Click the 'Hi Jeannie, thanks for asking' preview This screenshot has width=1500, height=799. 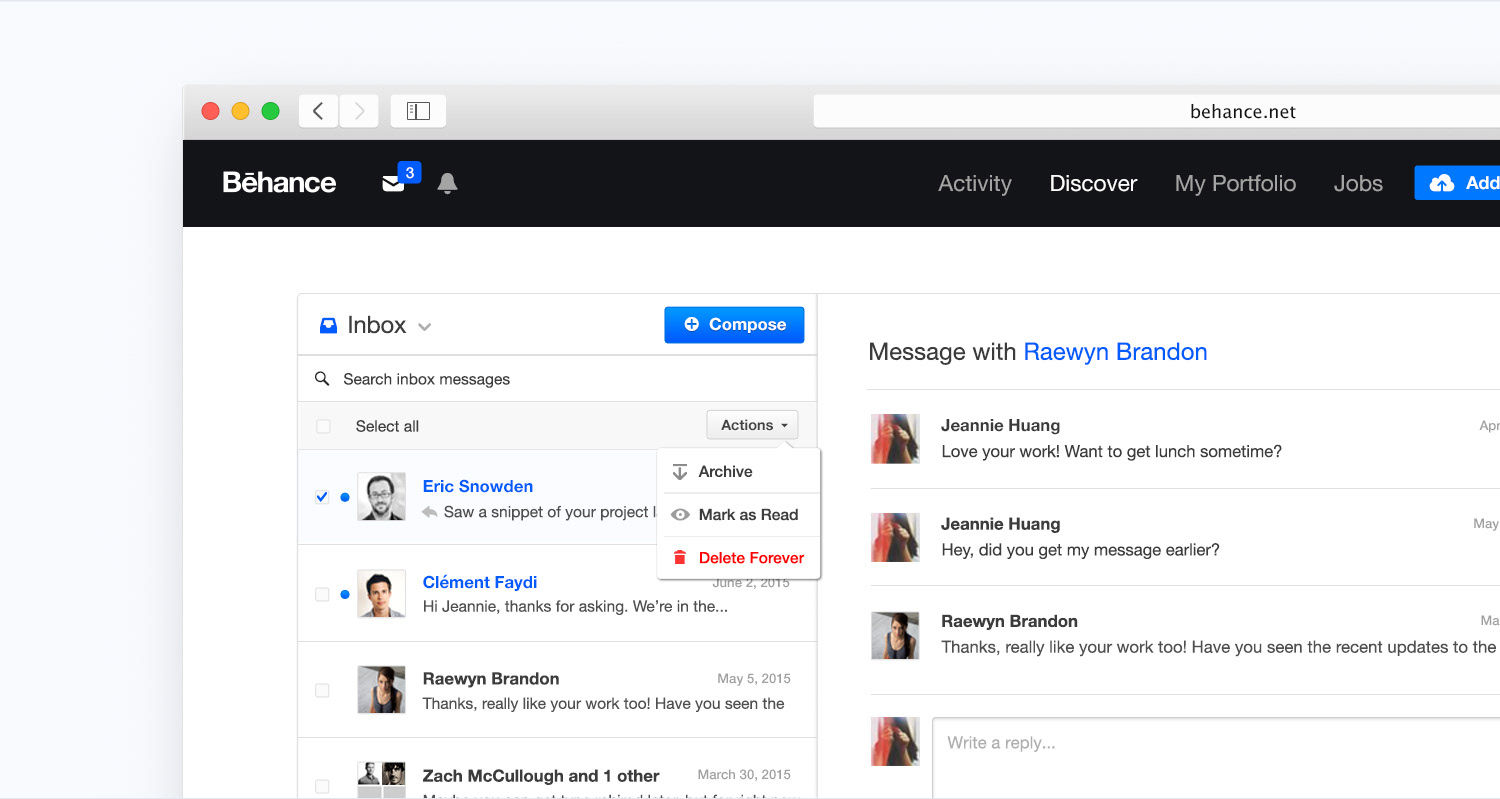pyautogui.click(x=575, y=606)
